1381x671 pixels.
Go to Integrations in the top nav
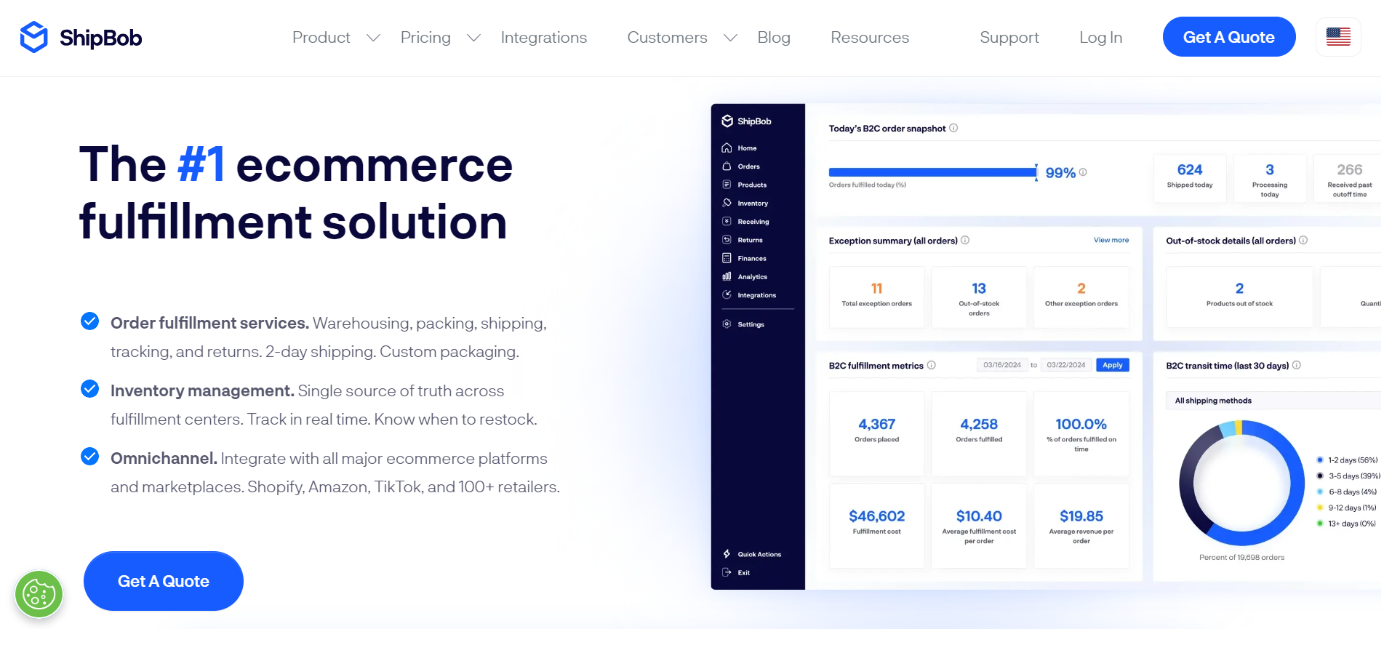tap(544, 37)
